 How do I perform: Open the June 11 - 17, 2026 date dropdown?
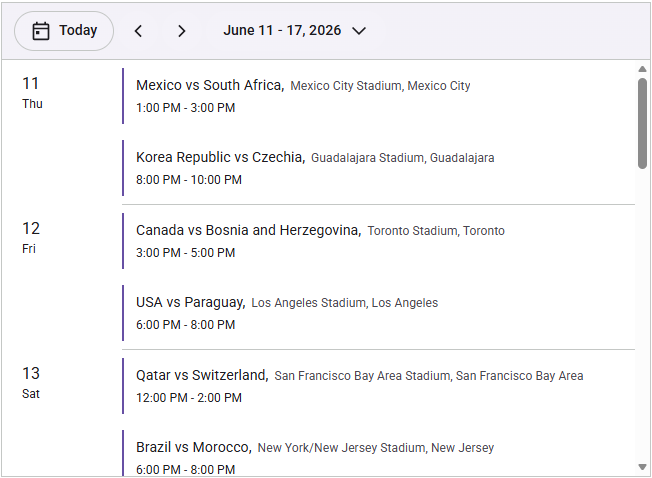[295, 31]
